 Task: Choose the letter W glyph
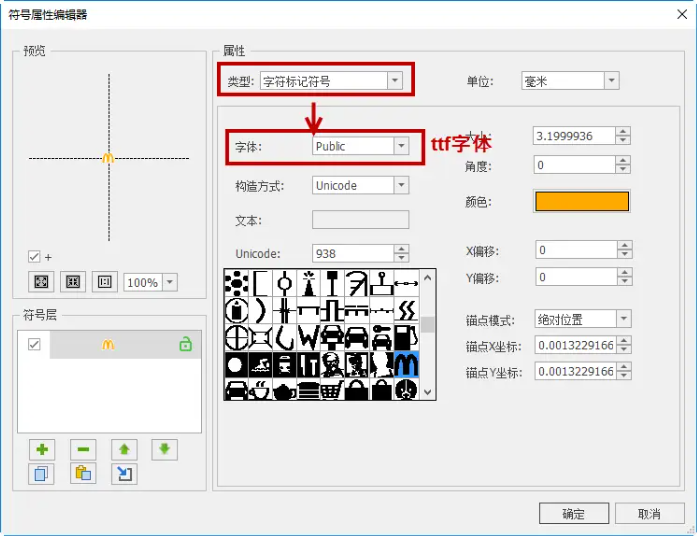pyautogui.click(x=308, y=337)
